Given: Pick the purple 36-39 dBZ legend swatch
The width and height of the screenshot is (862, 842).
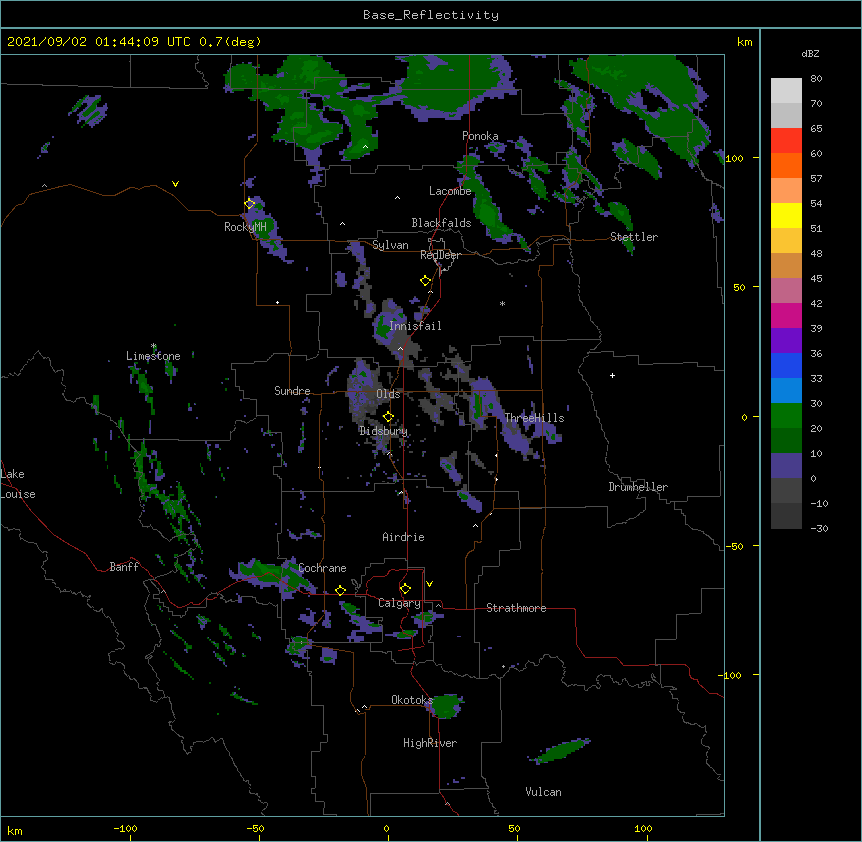Looking at the screenshot, I should pos(786,341).
